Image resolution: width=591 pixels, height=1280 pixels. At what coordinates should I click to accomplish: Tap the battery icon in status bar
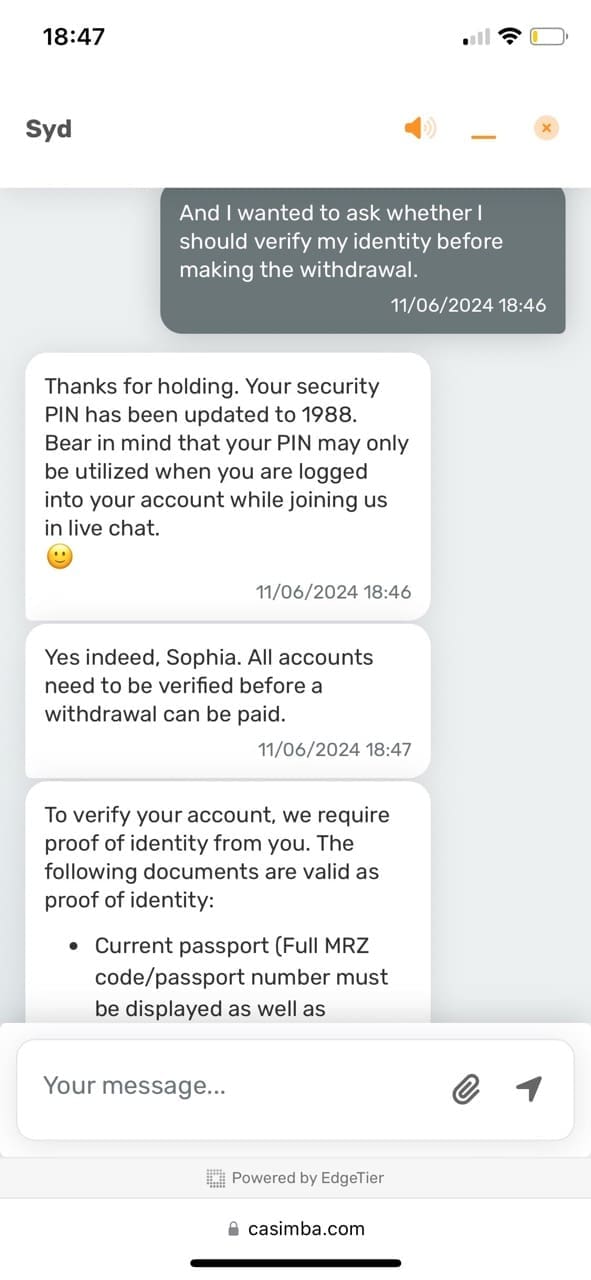[x=549, y=38]
